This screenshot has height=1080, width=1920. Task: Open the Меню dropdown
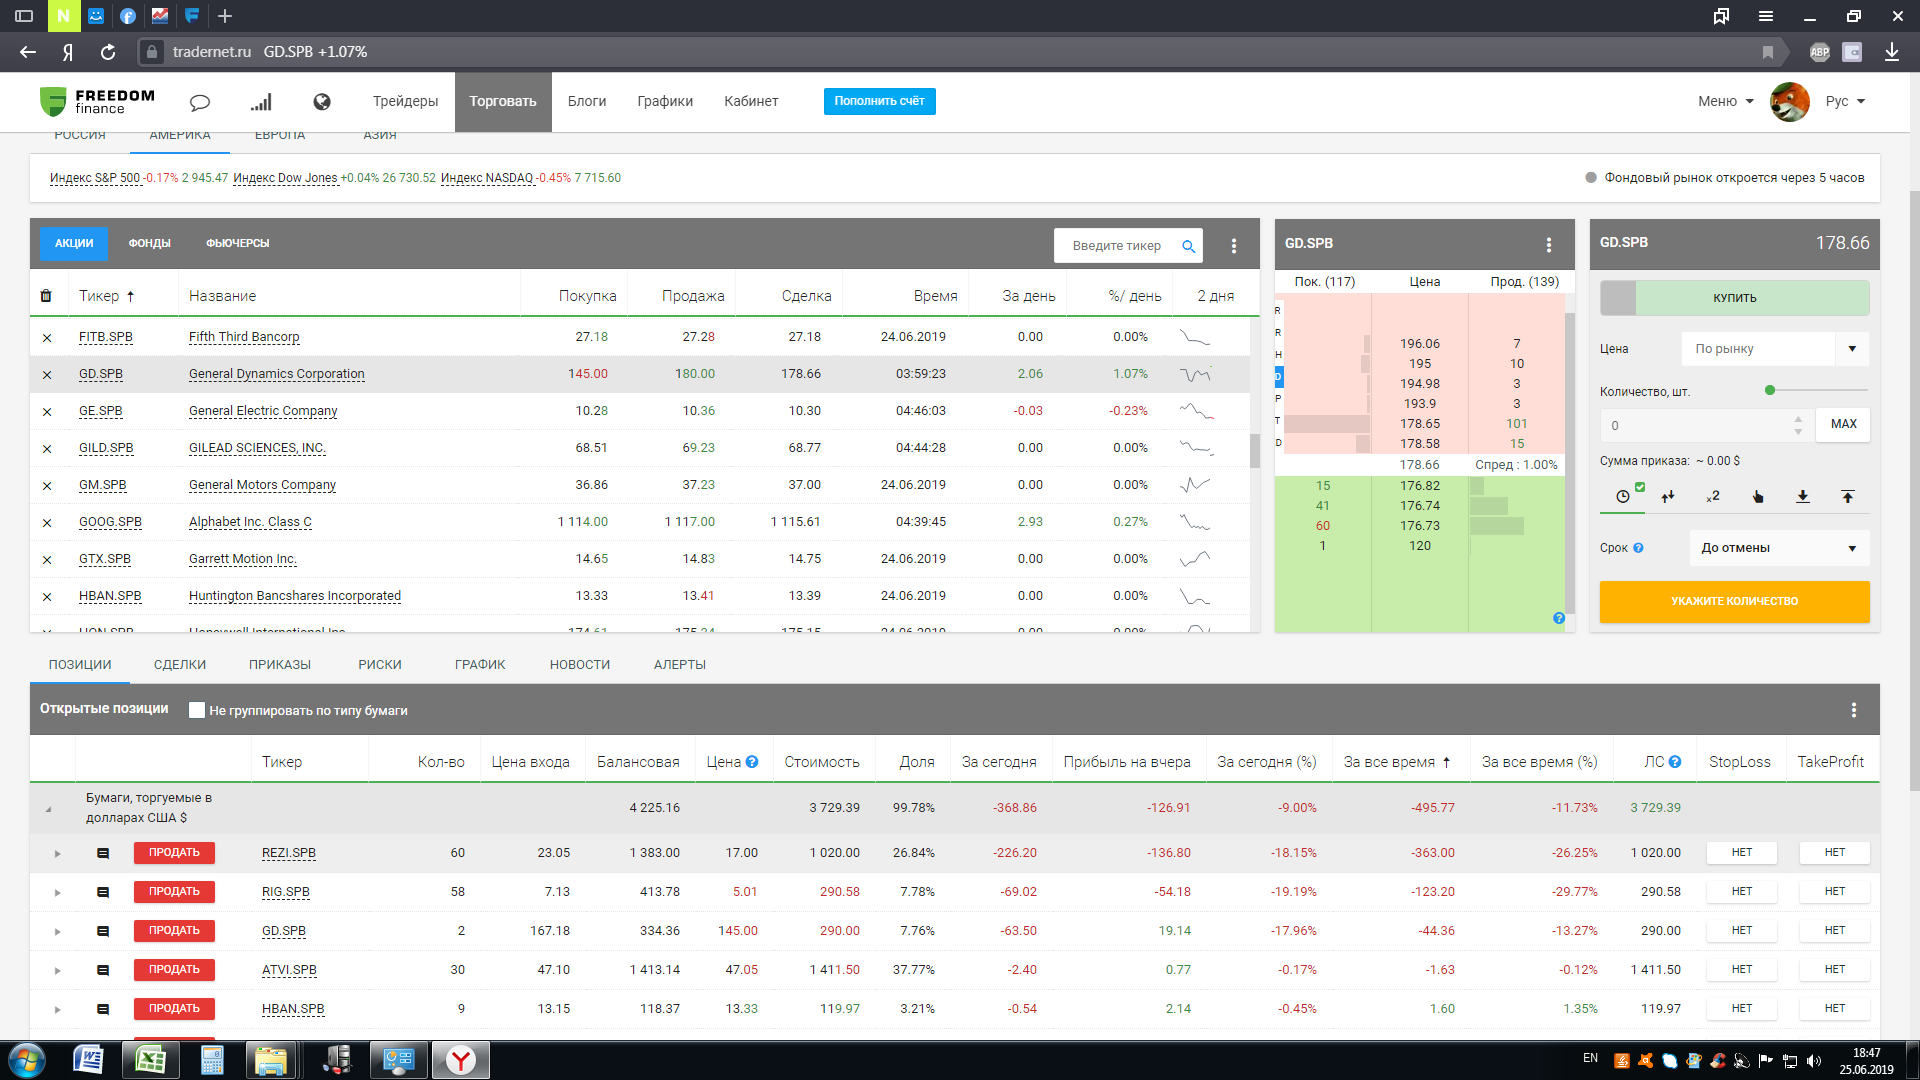pyautogui.click(x=1725, y=101)
